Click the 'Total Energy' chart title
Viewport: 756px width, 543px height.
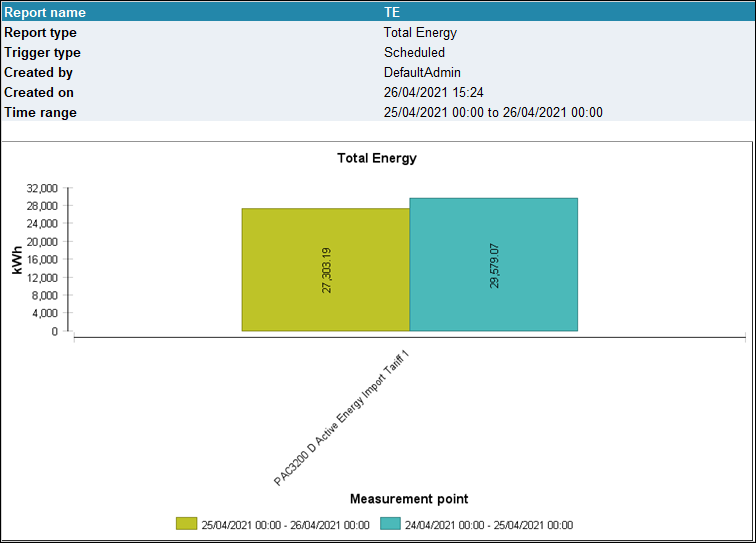pos(377,158)
